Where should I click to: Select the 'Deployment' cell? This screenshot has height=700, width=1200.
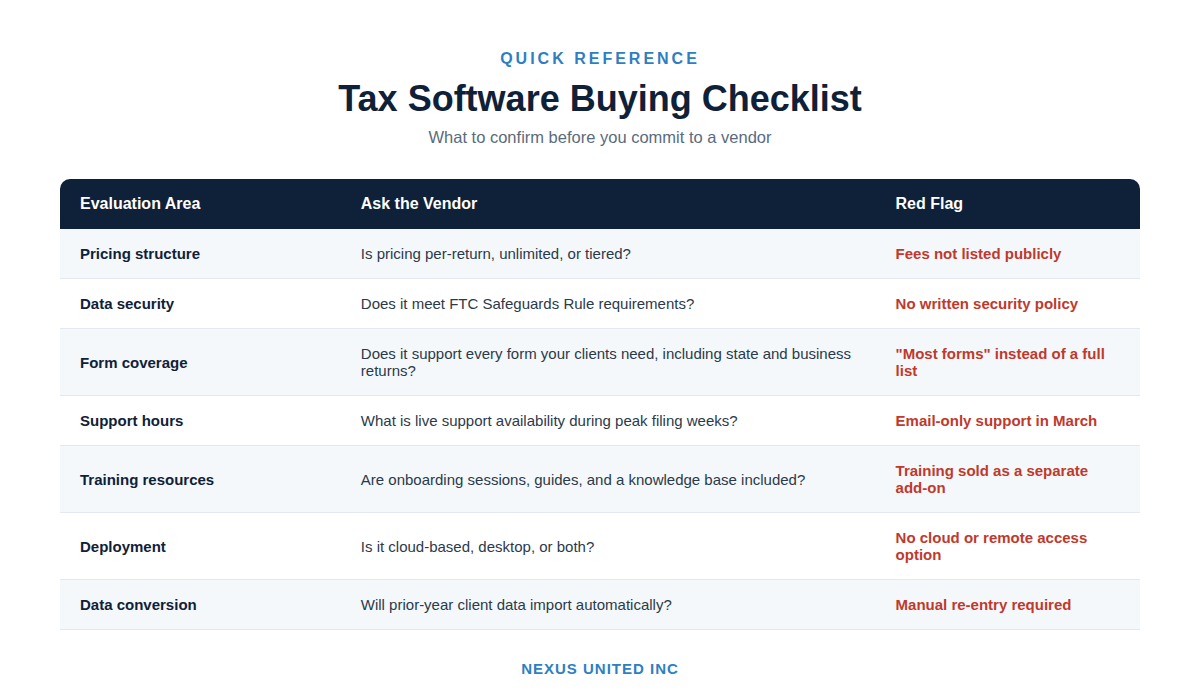click(x=123, y=547)
